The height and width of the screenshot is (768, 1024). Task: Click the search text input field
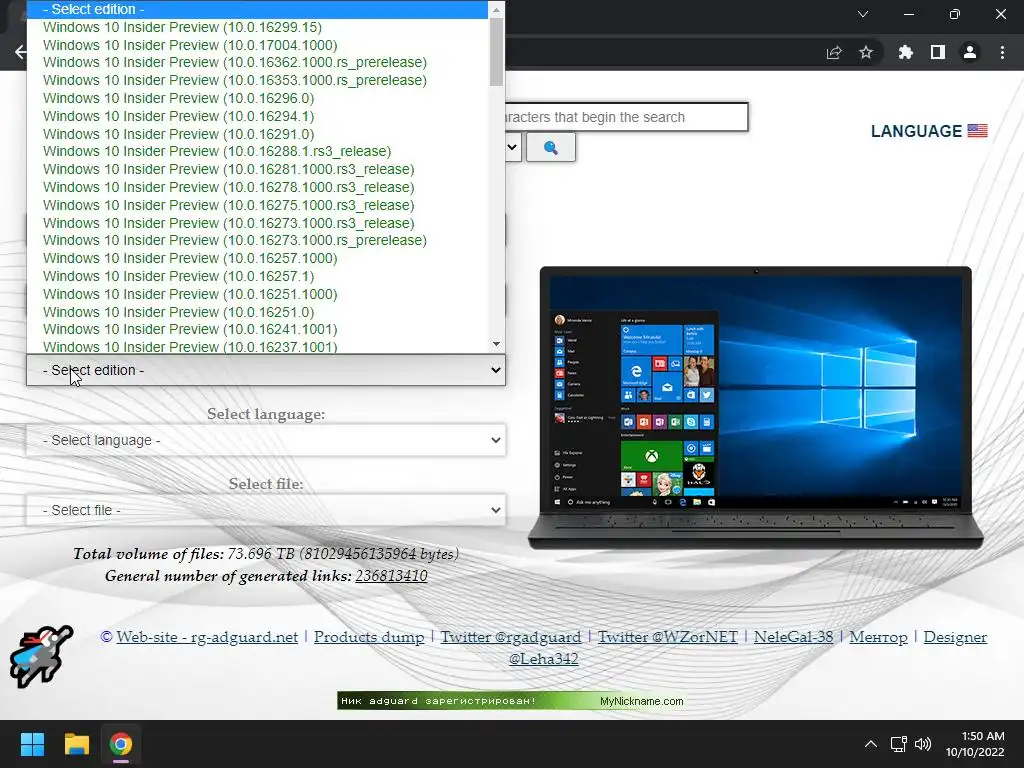click(626, 117)
